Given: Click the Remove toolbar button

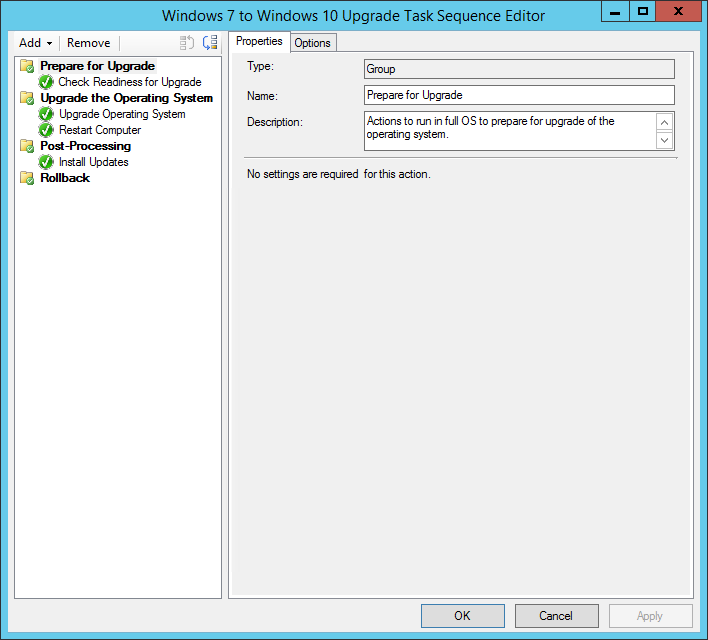Looking at the screenshot, I should click(x=88, y=43).
